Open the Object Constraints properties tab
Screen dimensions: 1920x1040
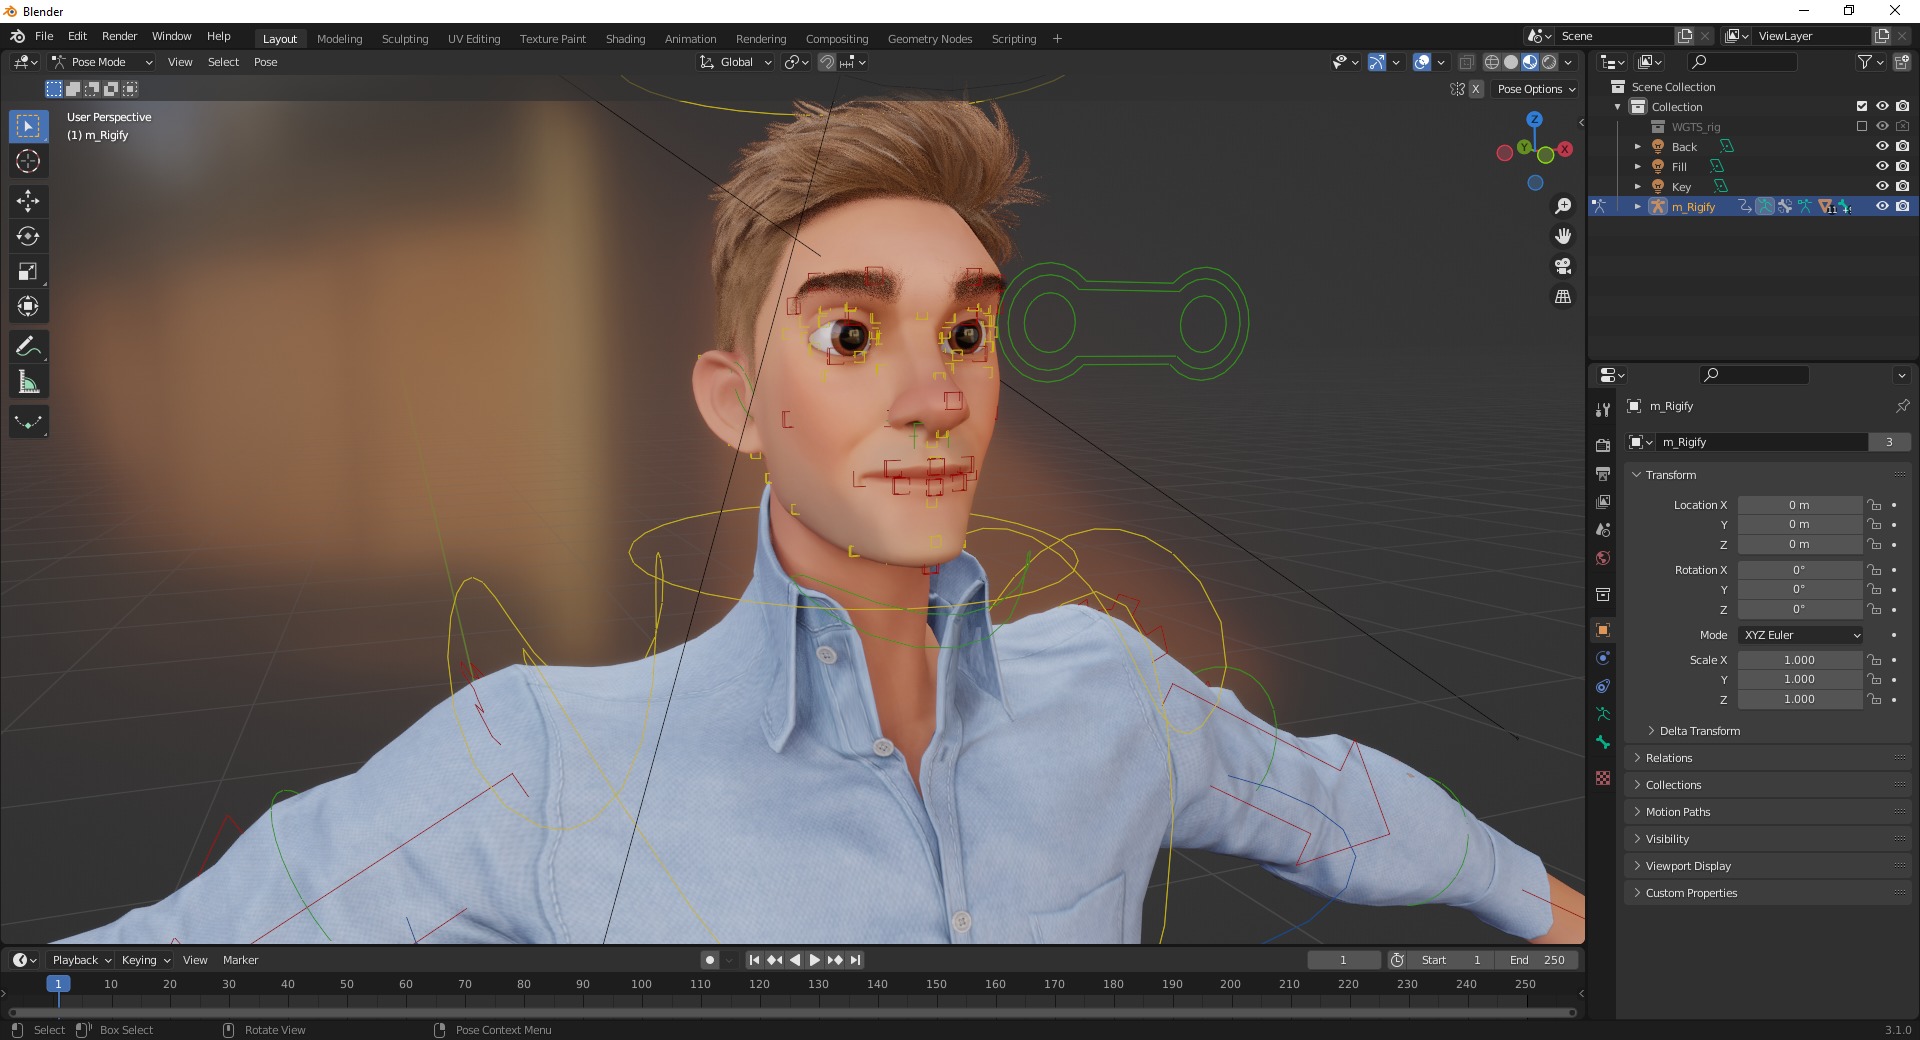[x=1603, y=686]
